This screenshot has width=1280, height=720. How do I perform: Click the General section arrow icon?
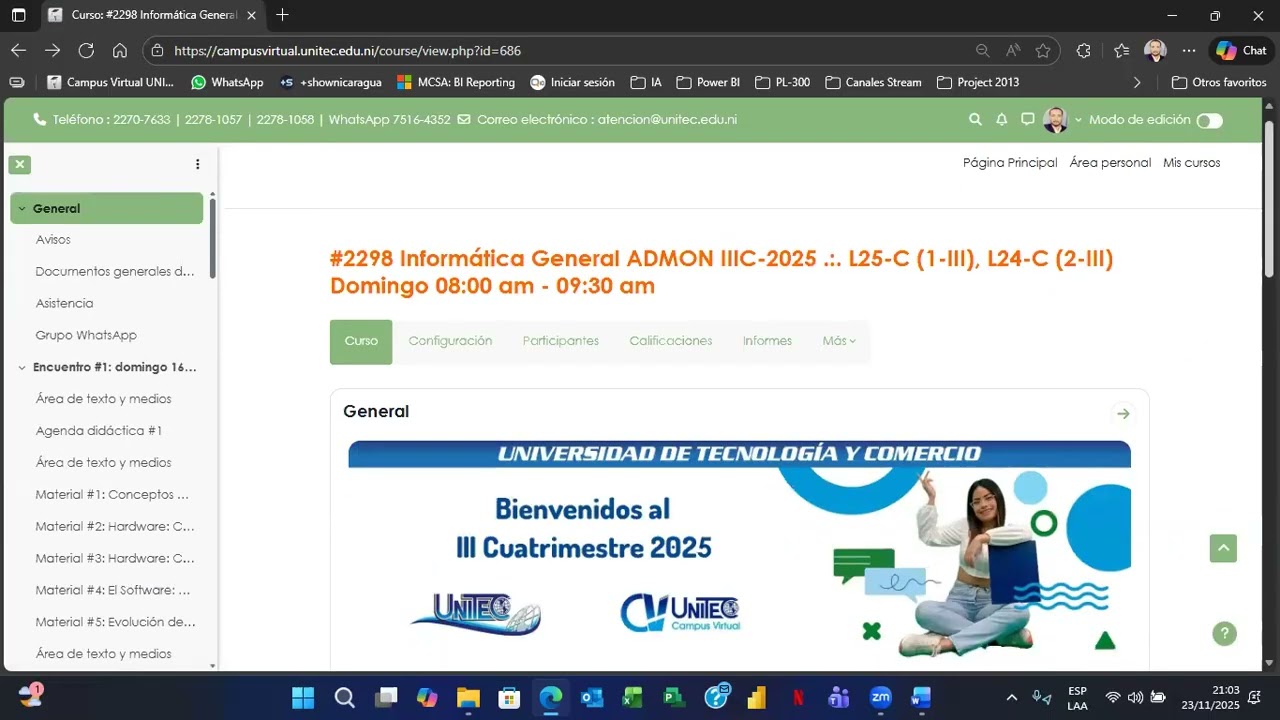tap(1123, 413)
